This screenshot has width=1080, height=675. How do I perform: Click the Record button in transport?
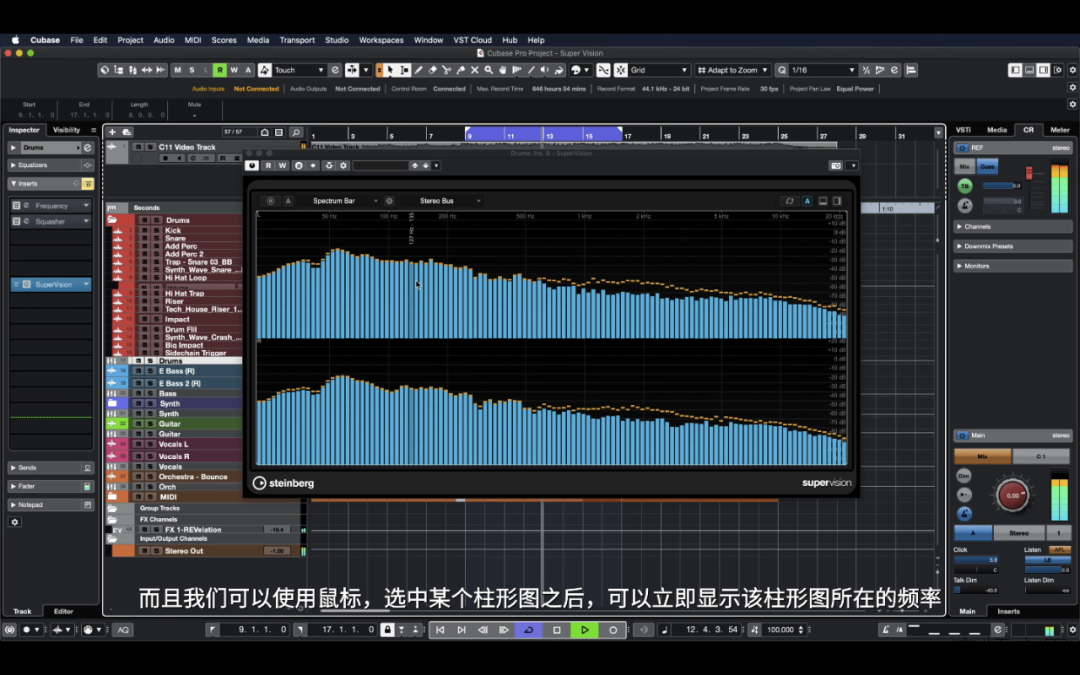click(x=613, y=630)
